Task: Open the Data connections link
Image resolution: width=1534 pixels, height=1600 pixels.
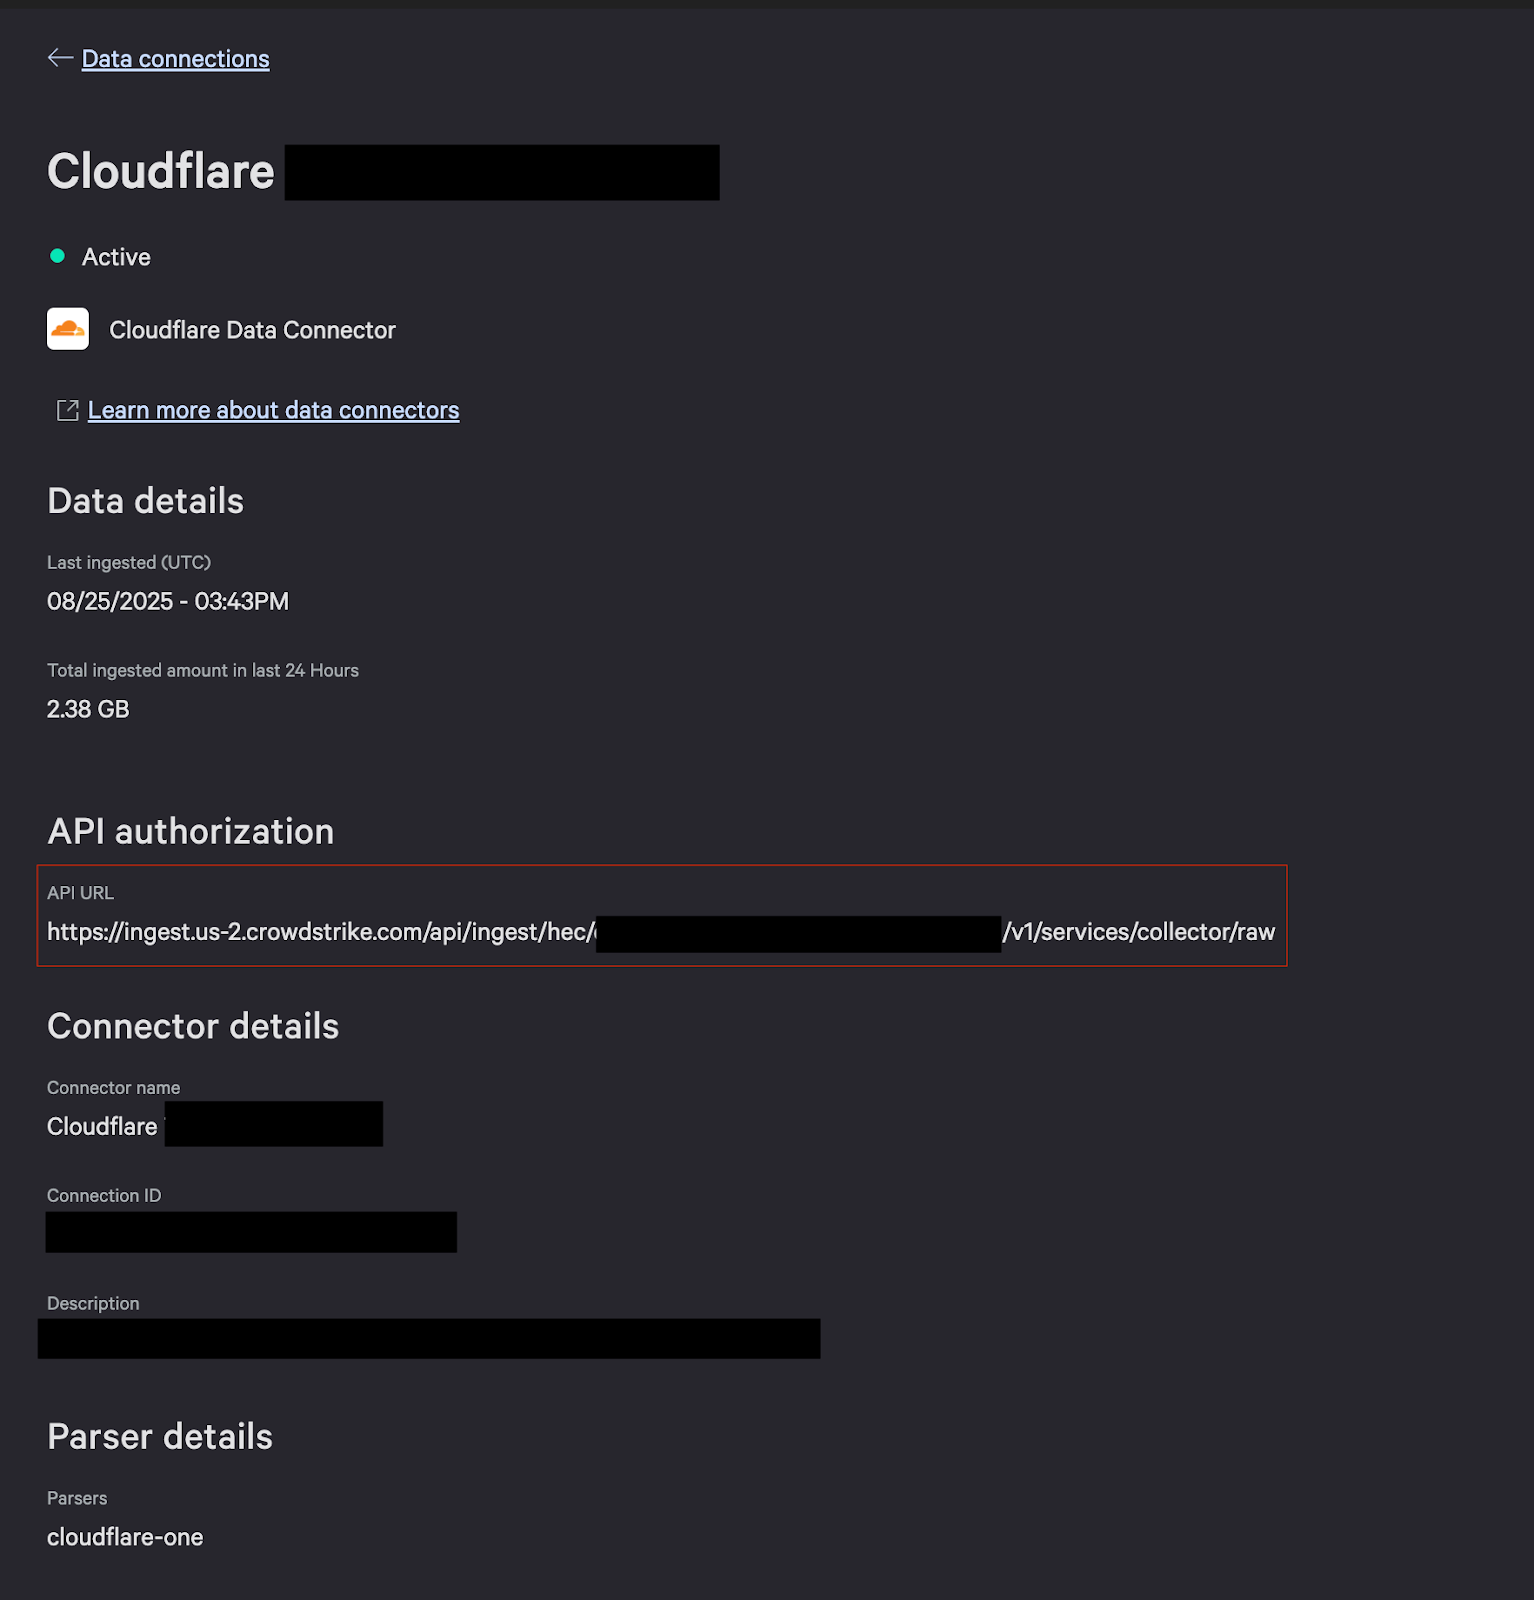Action: pyautogui.click(x=176, y=58)
